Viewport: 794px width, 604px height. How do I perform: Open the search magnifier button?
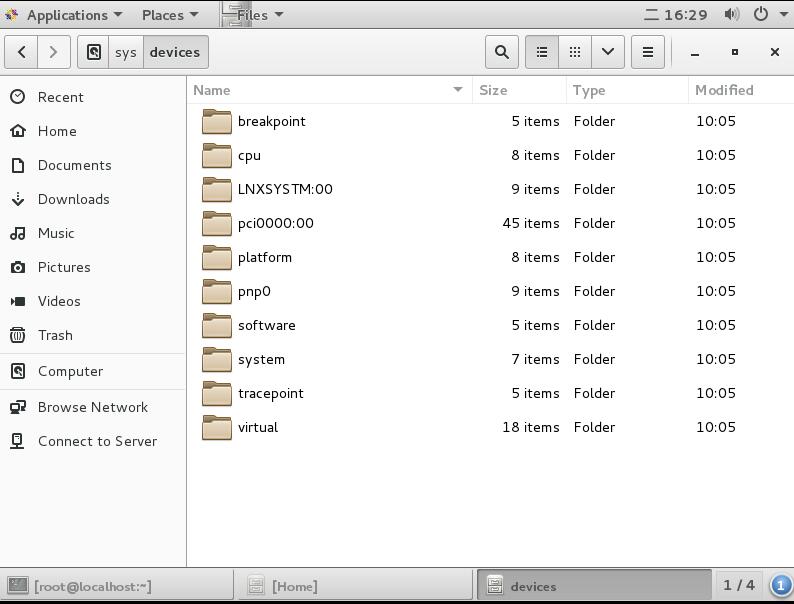pyautogui.click(x=501, y=52)
